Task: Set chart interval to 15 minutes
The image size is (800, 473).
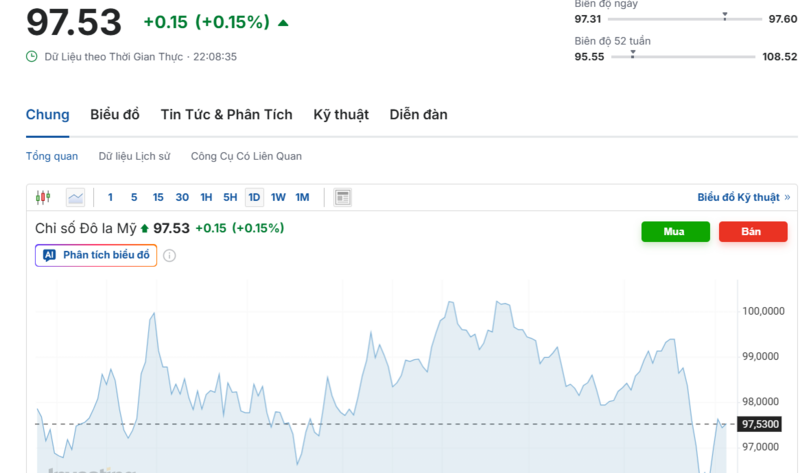Action: (158, 197)
